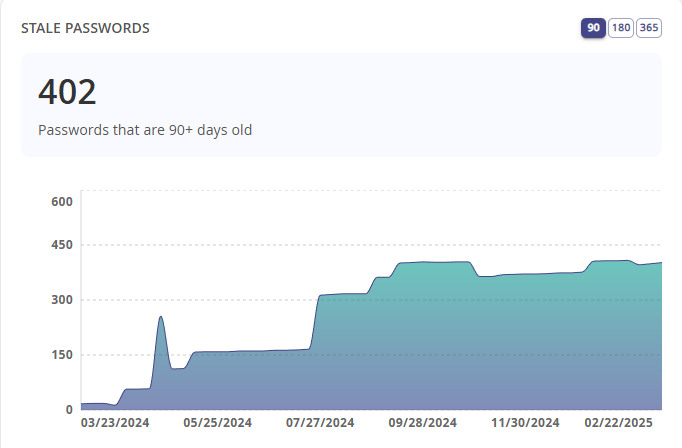The width and height of the screenshot is (682, 448).
Task: Click the 450 y-axis label
Action: coord(62,245)
